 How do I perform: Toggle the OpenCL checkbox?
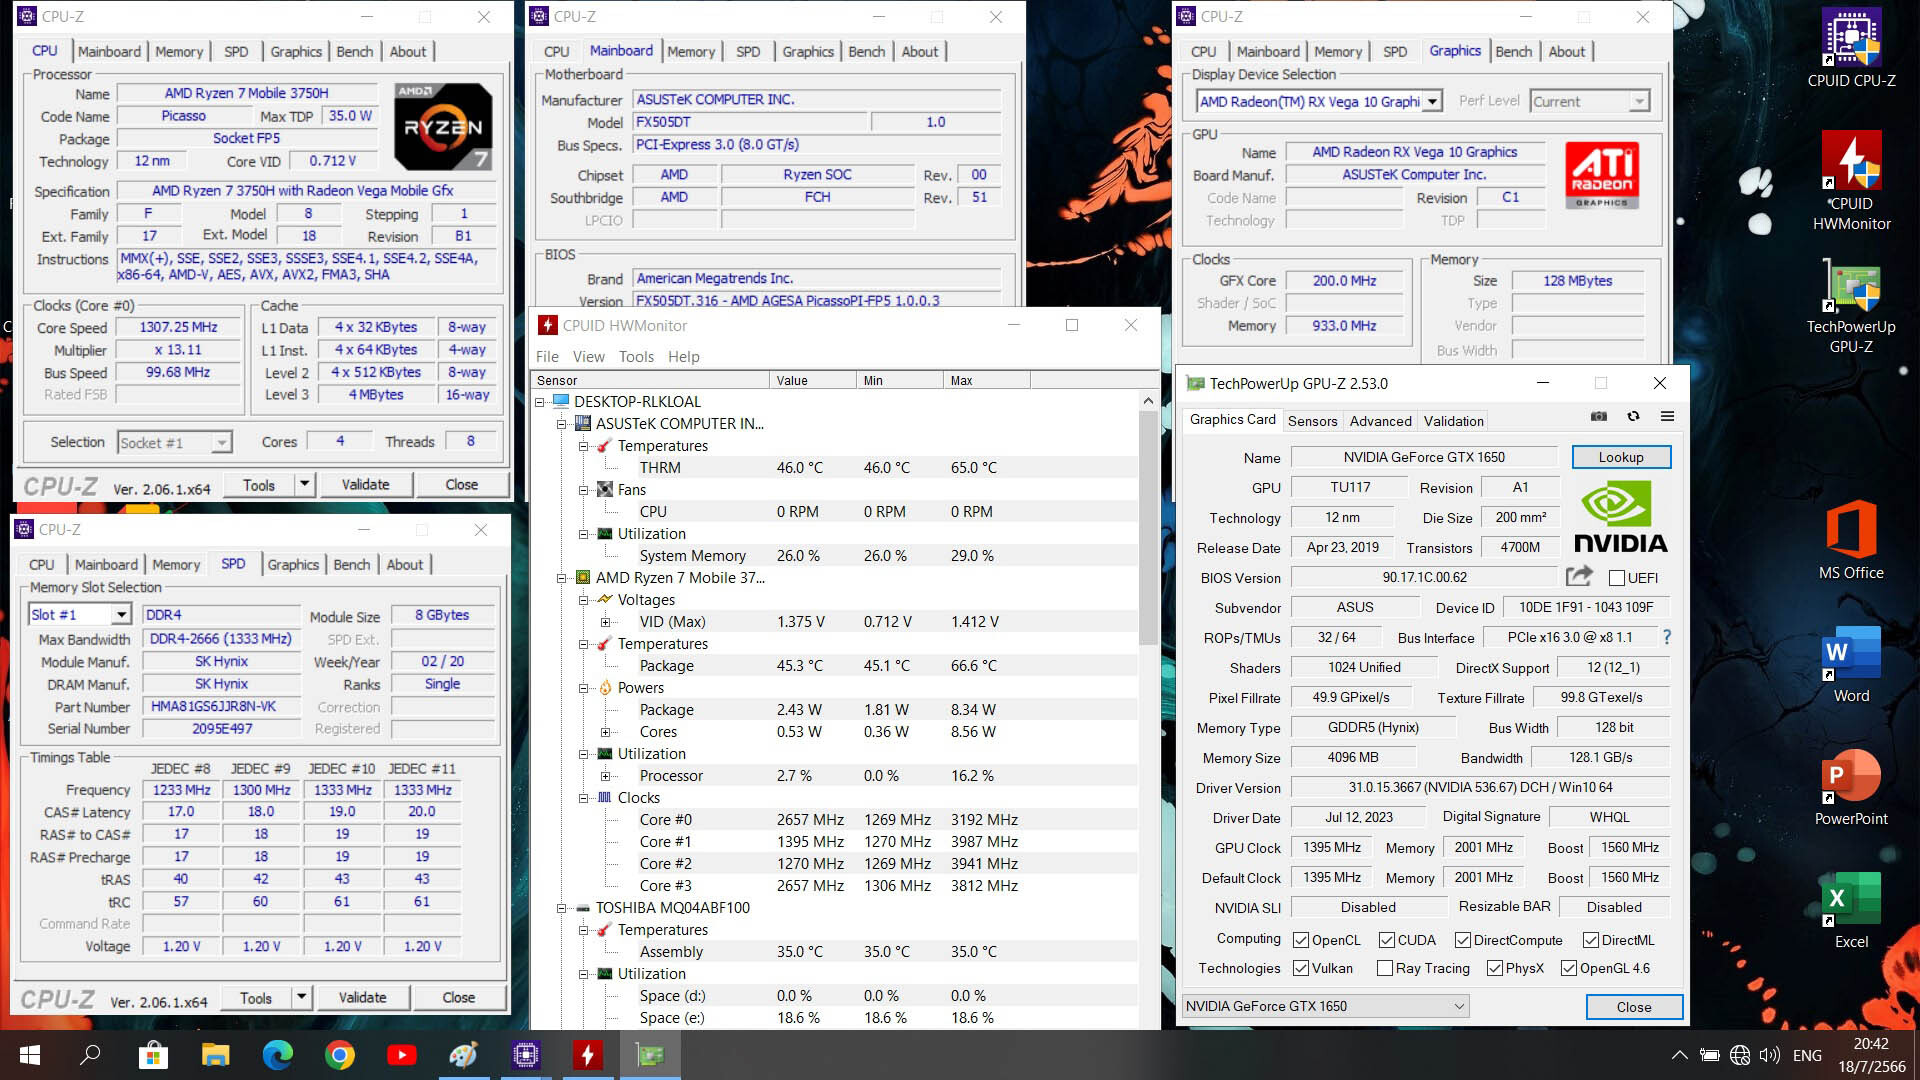1301,940
